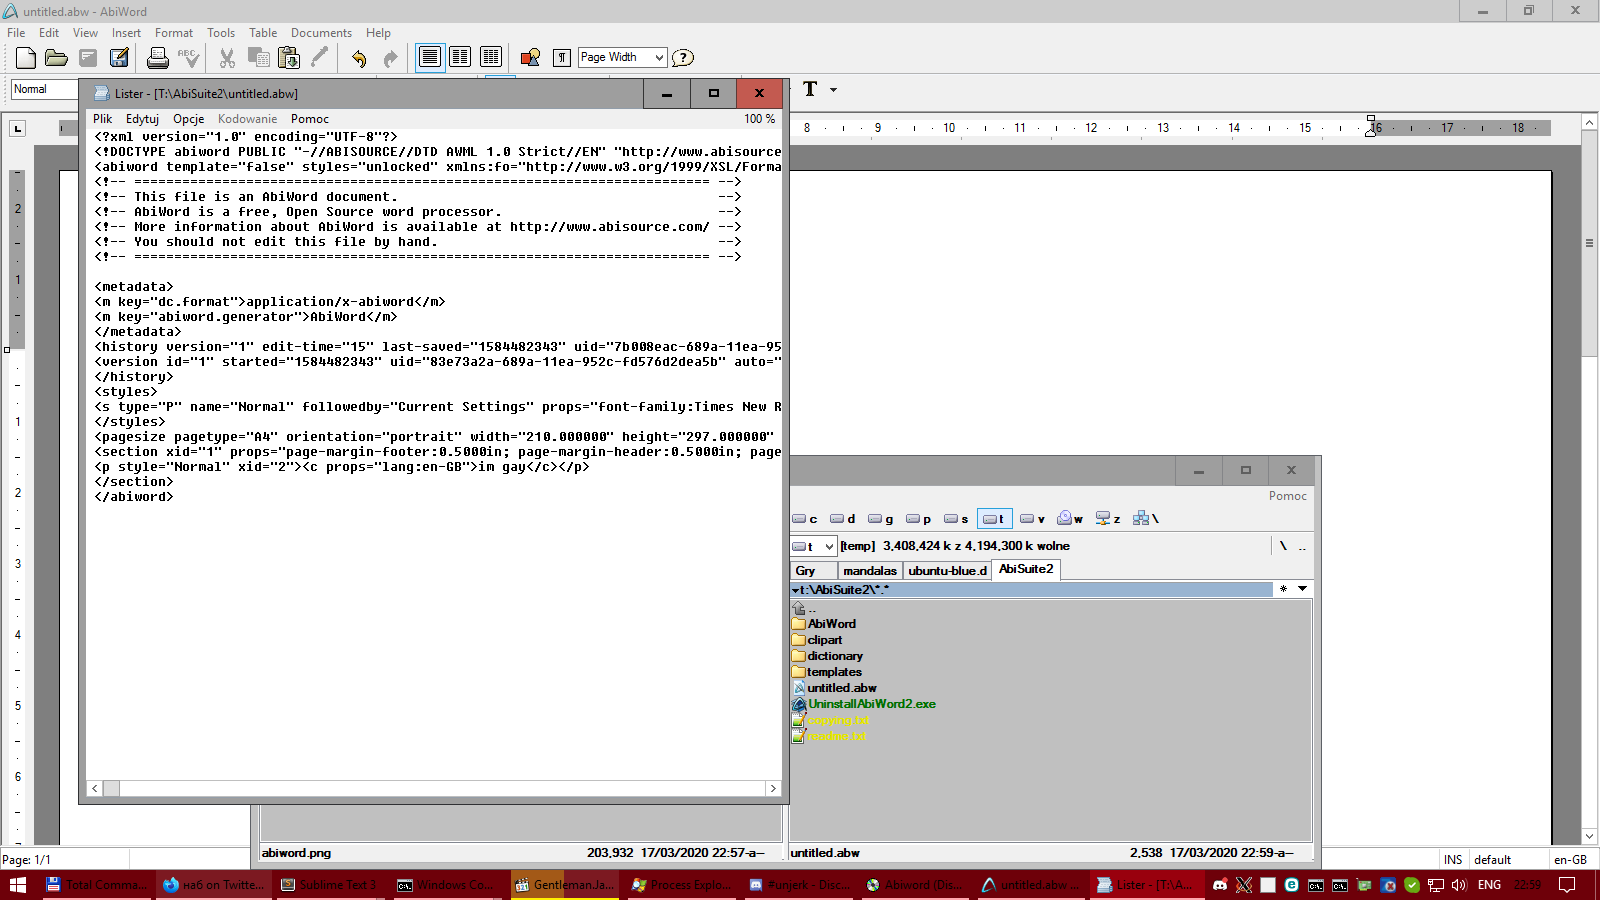The width and height of the screenshot is (1600, 900).
Task: Open a file with the folder icon
Action: tap(56, 58)
